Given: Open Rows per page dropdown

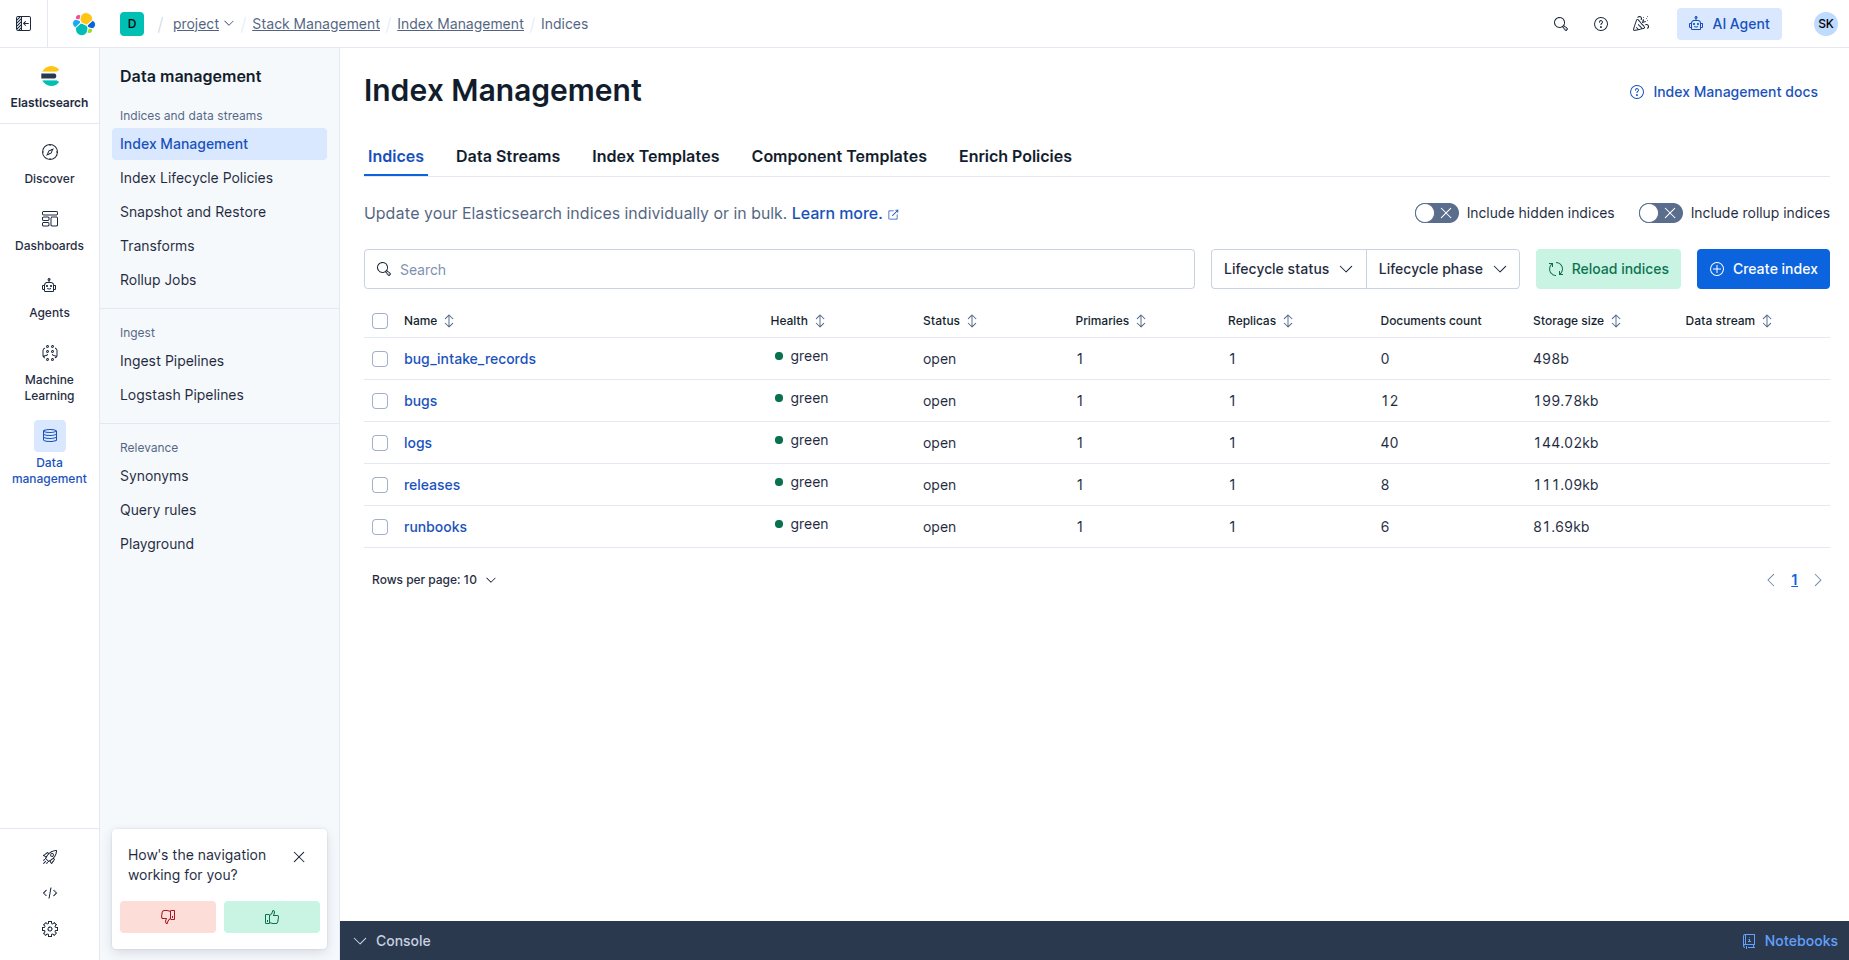Looking at the screenshot, I should [434, 580].
